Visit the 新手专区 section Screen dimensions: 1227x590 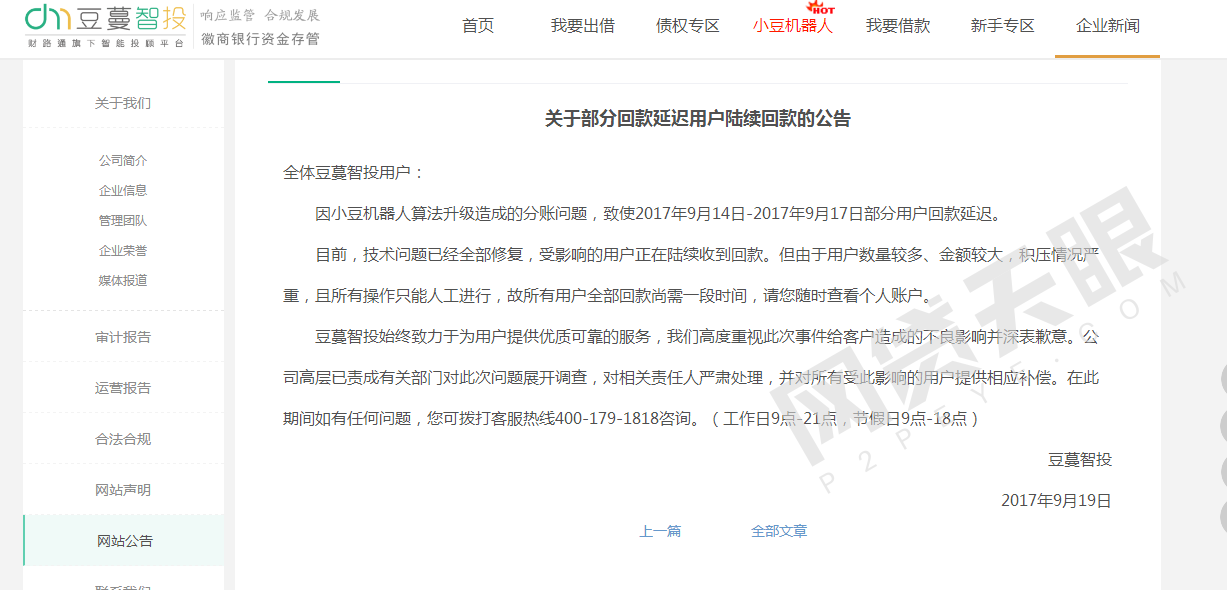[x=1002, y=26]
